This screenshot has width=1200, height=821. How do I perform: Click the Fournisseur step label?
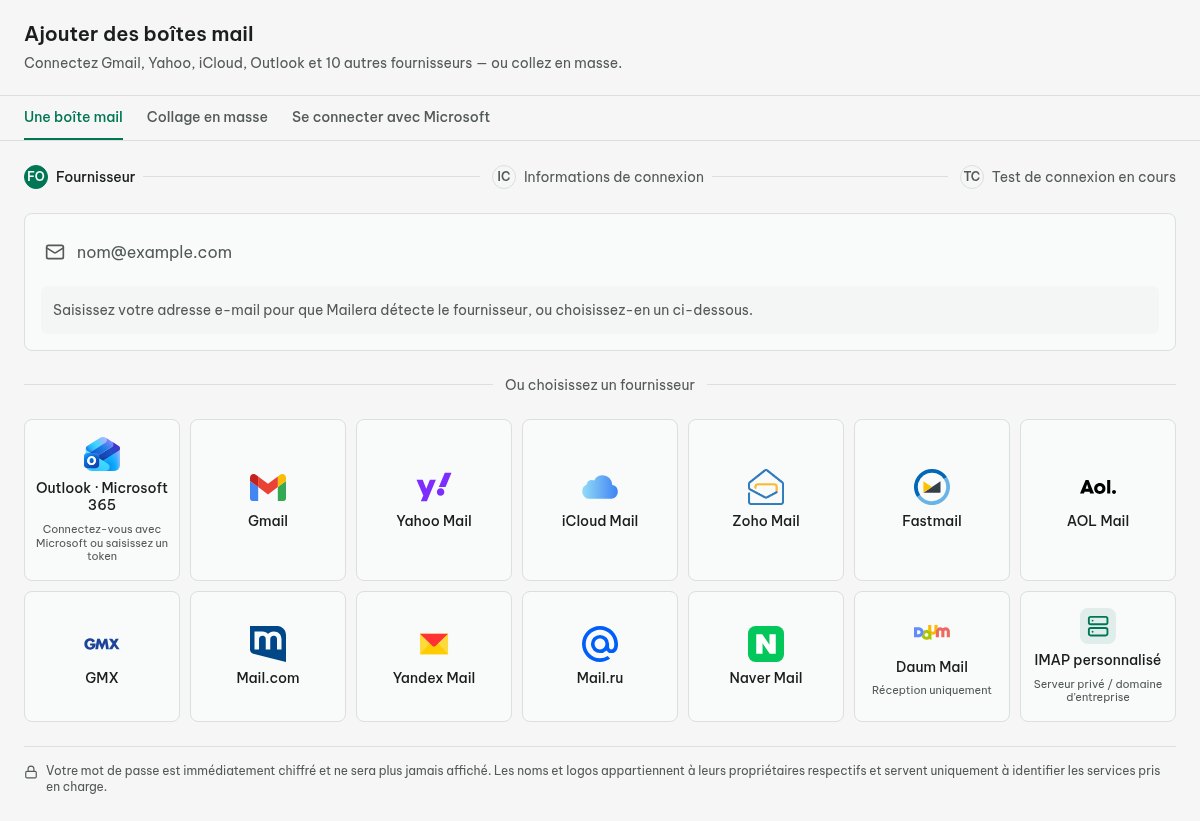(95, 177)
